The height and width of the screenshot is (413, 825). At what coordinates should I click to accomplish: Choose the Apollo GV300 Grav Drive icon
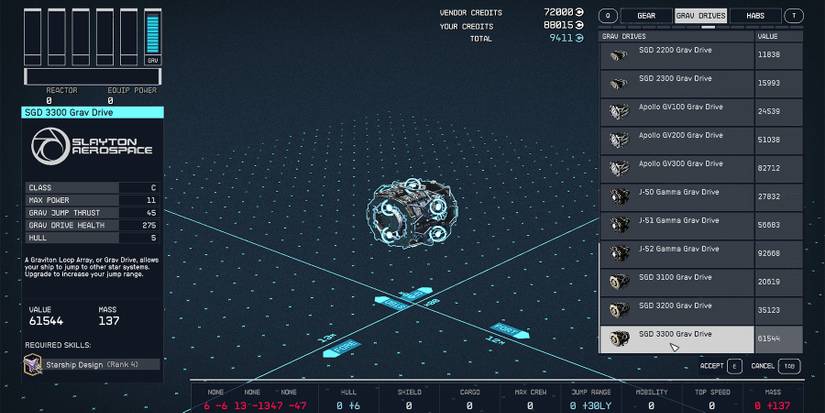point(619,169)
